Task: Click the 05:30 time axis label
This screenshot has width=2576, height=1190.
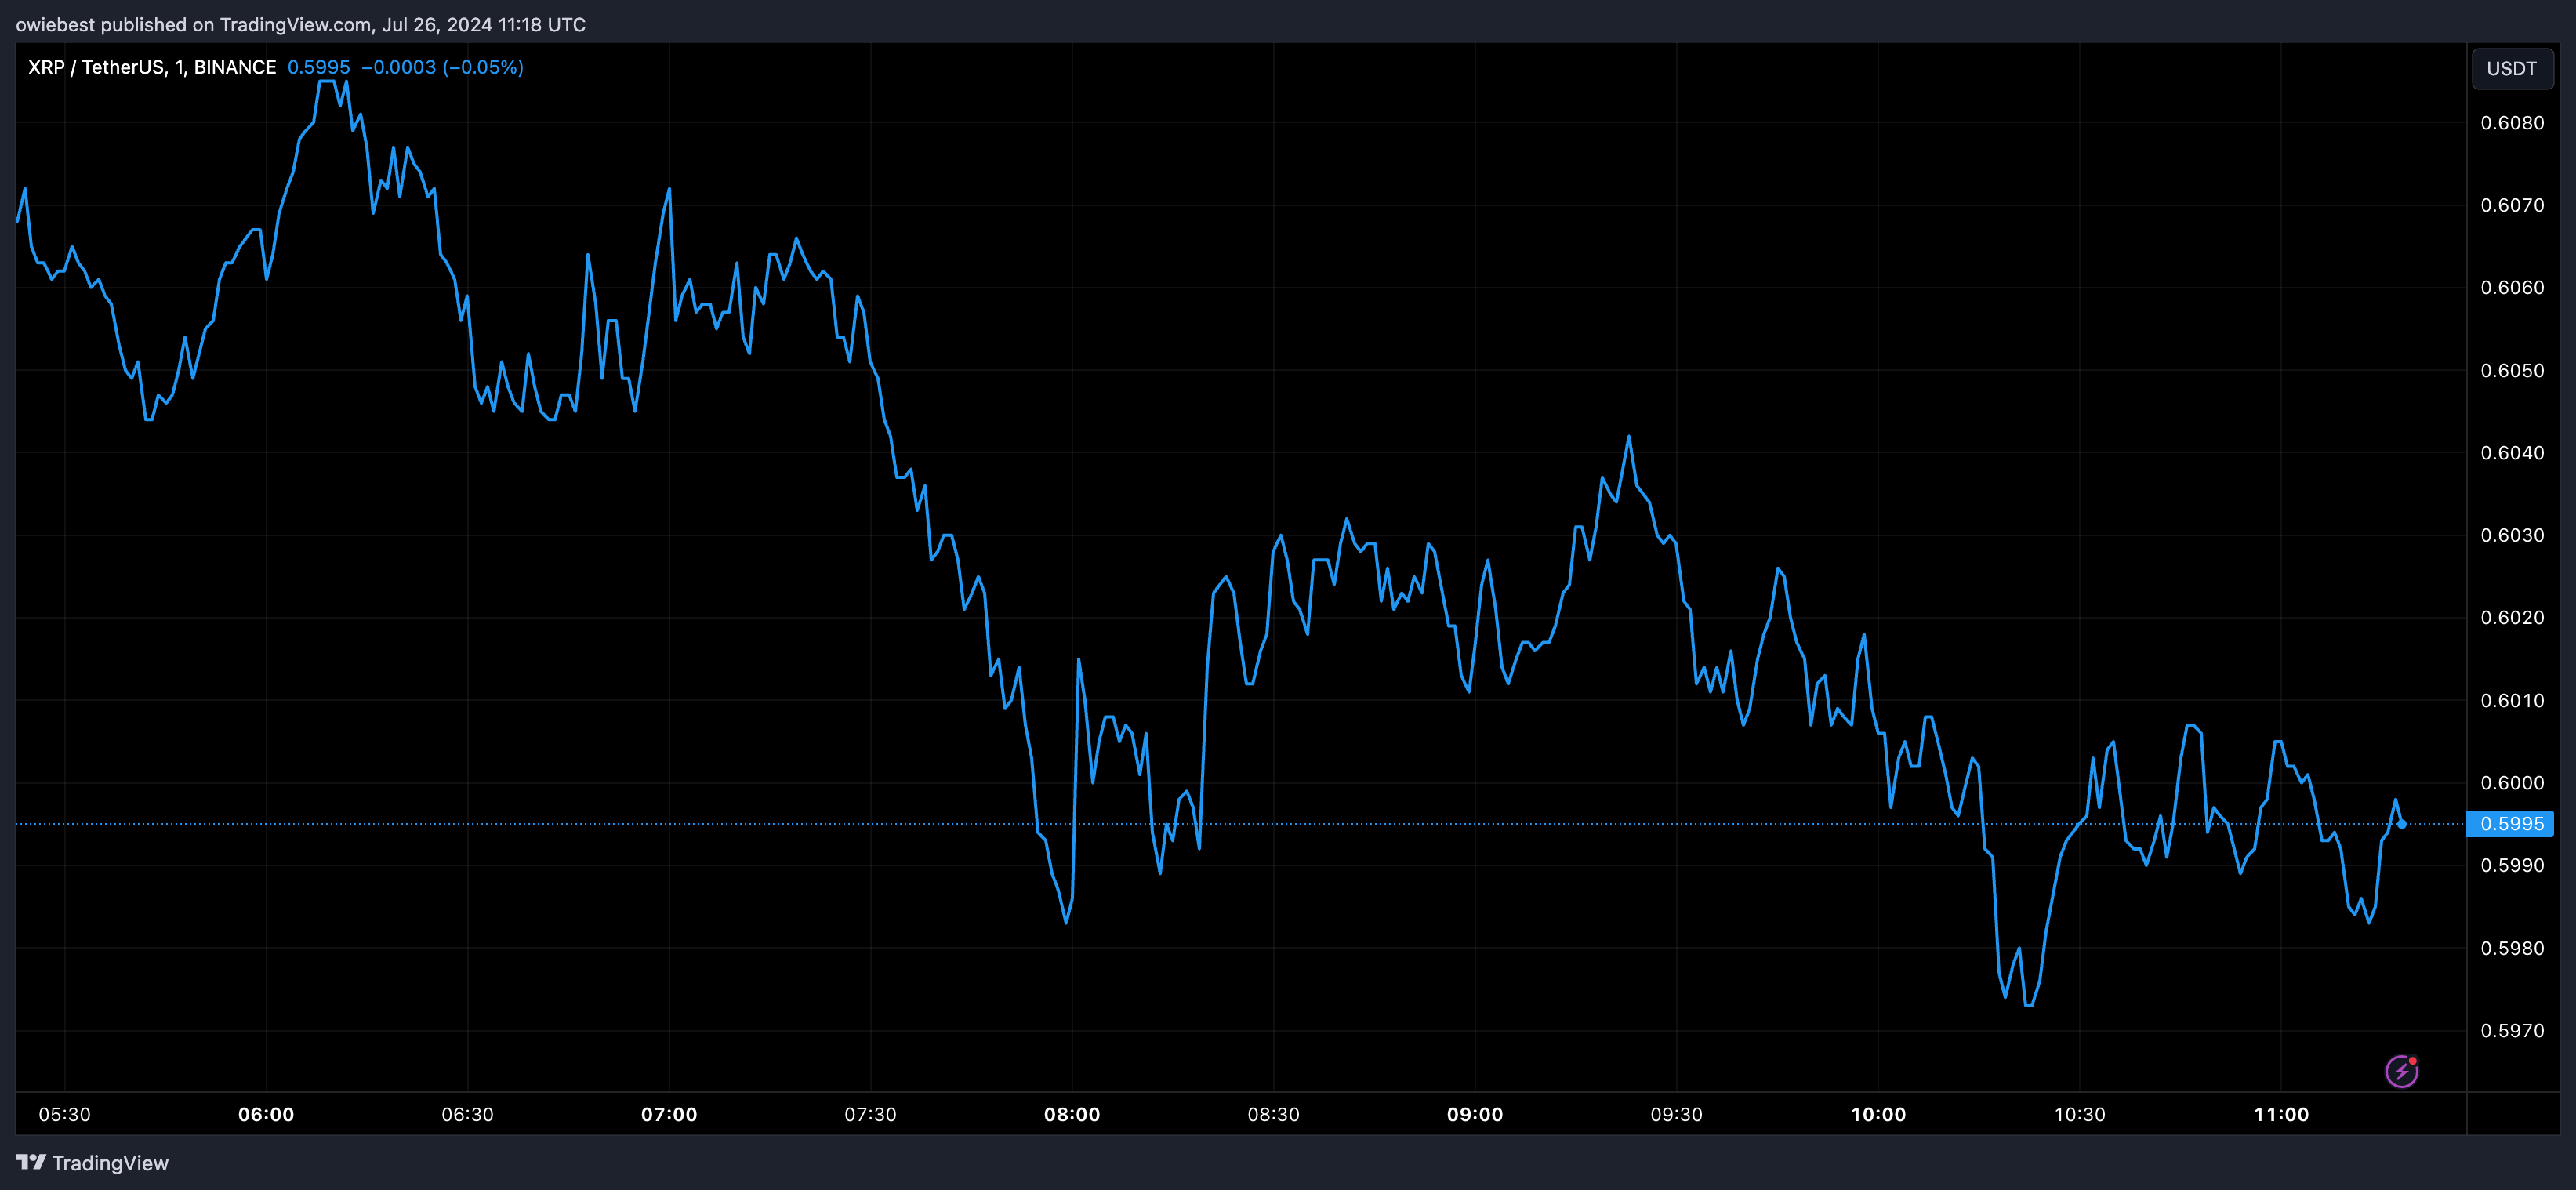Action: (x=64, y=1114)
